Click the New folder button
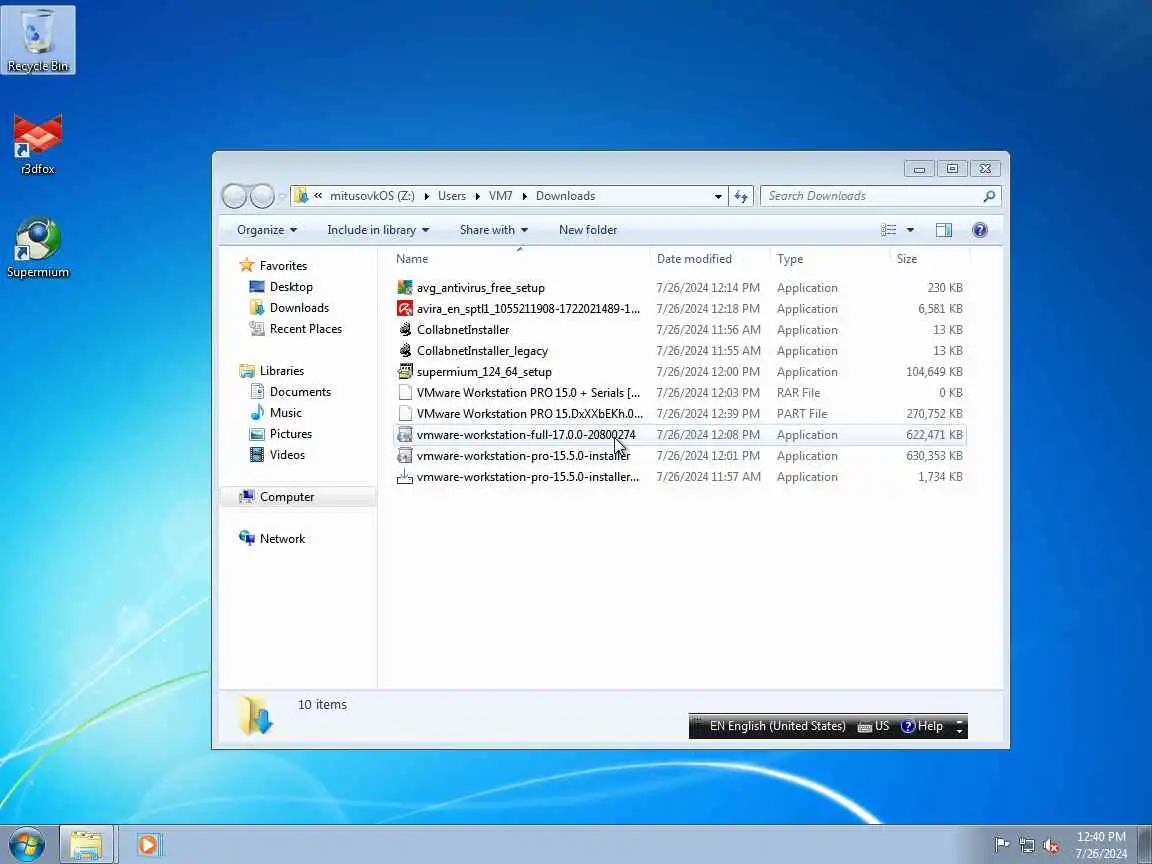 588,230
